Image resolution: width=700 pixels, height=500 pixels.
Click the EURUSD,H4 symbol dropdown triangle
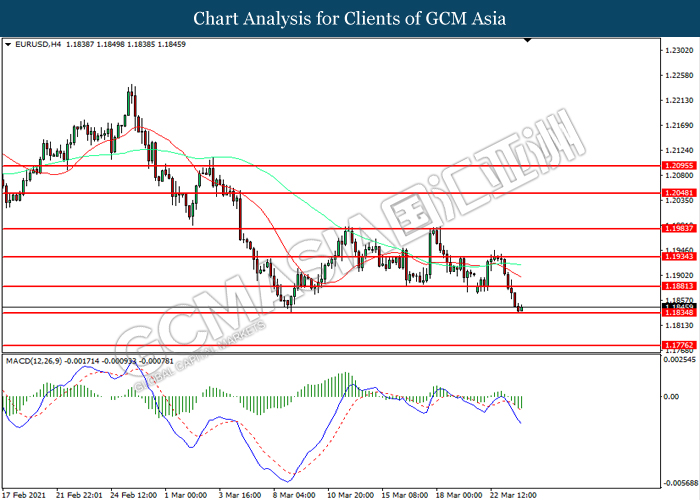[x=8, y=45]
